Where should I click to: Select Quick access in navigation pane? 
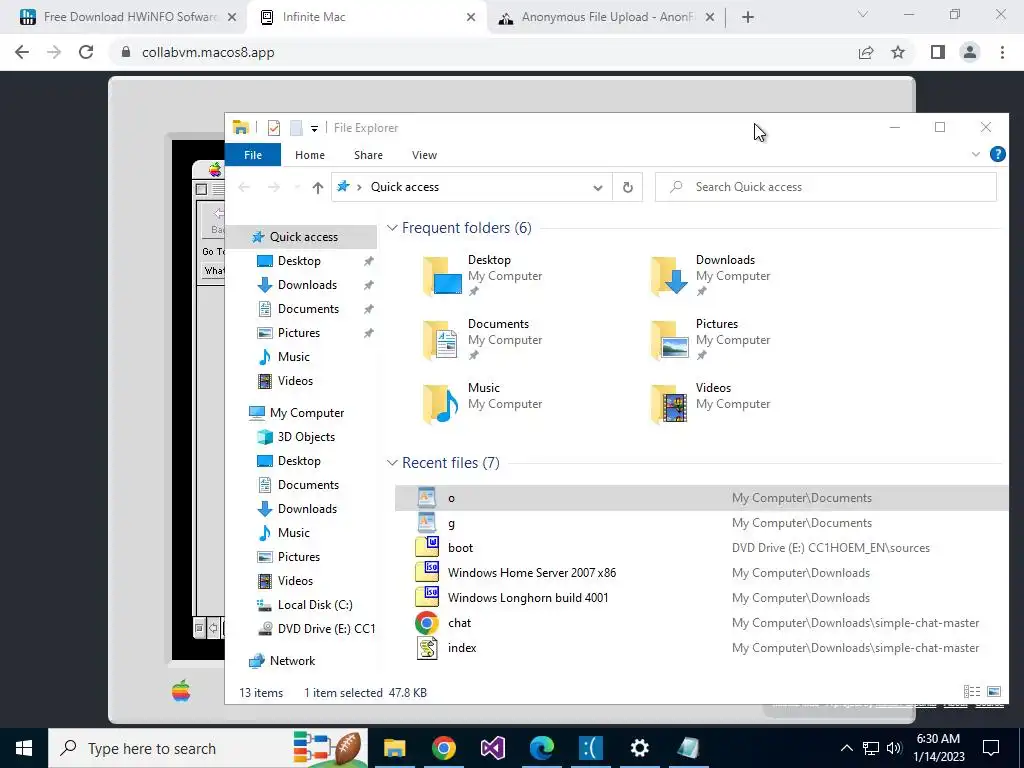coord(304,237)
